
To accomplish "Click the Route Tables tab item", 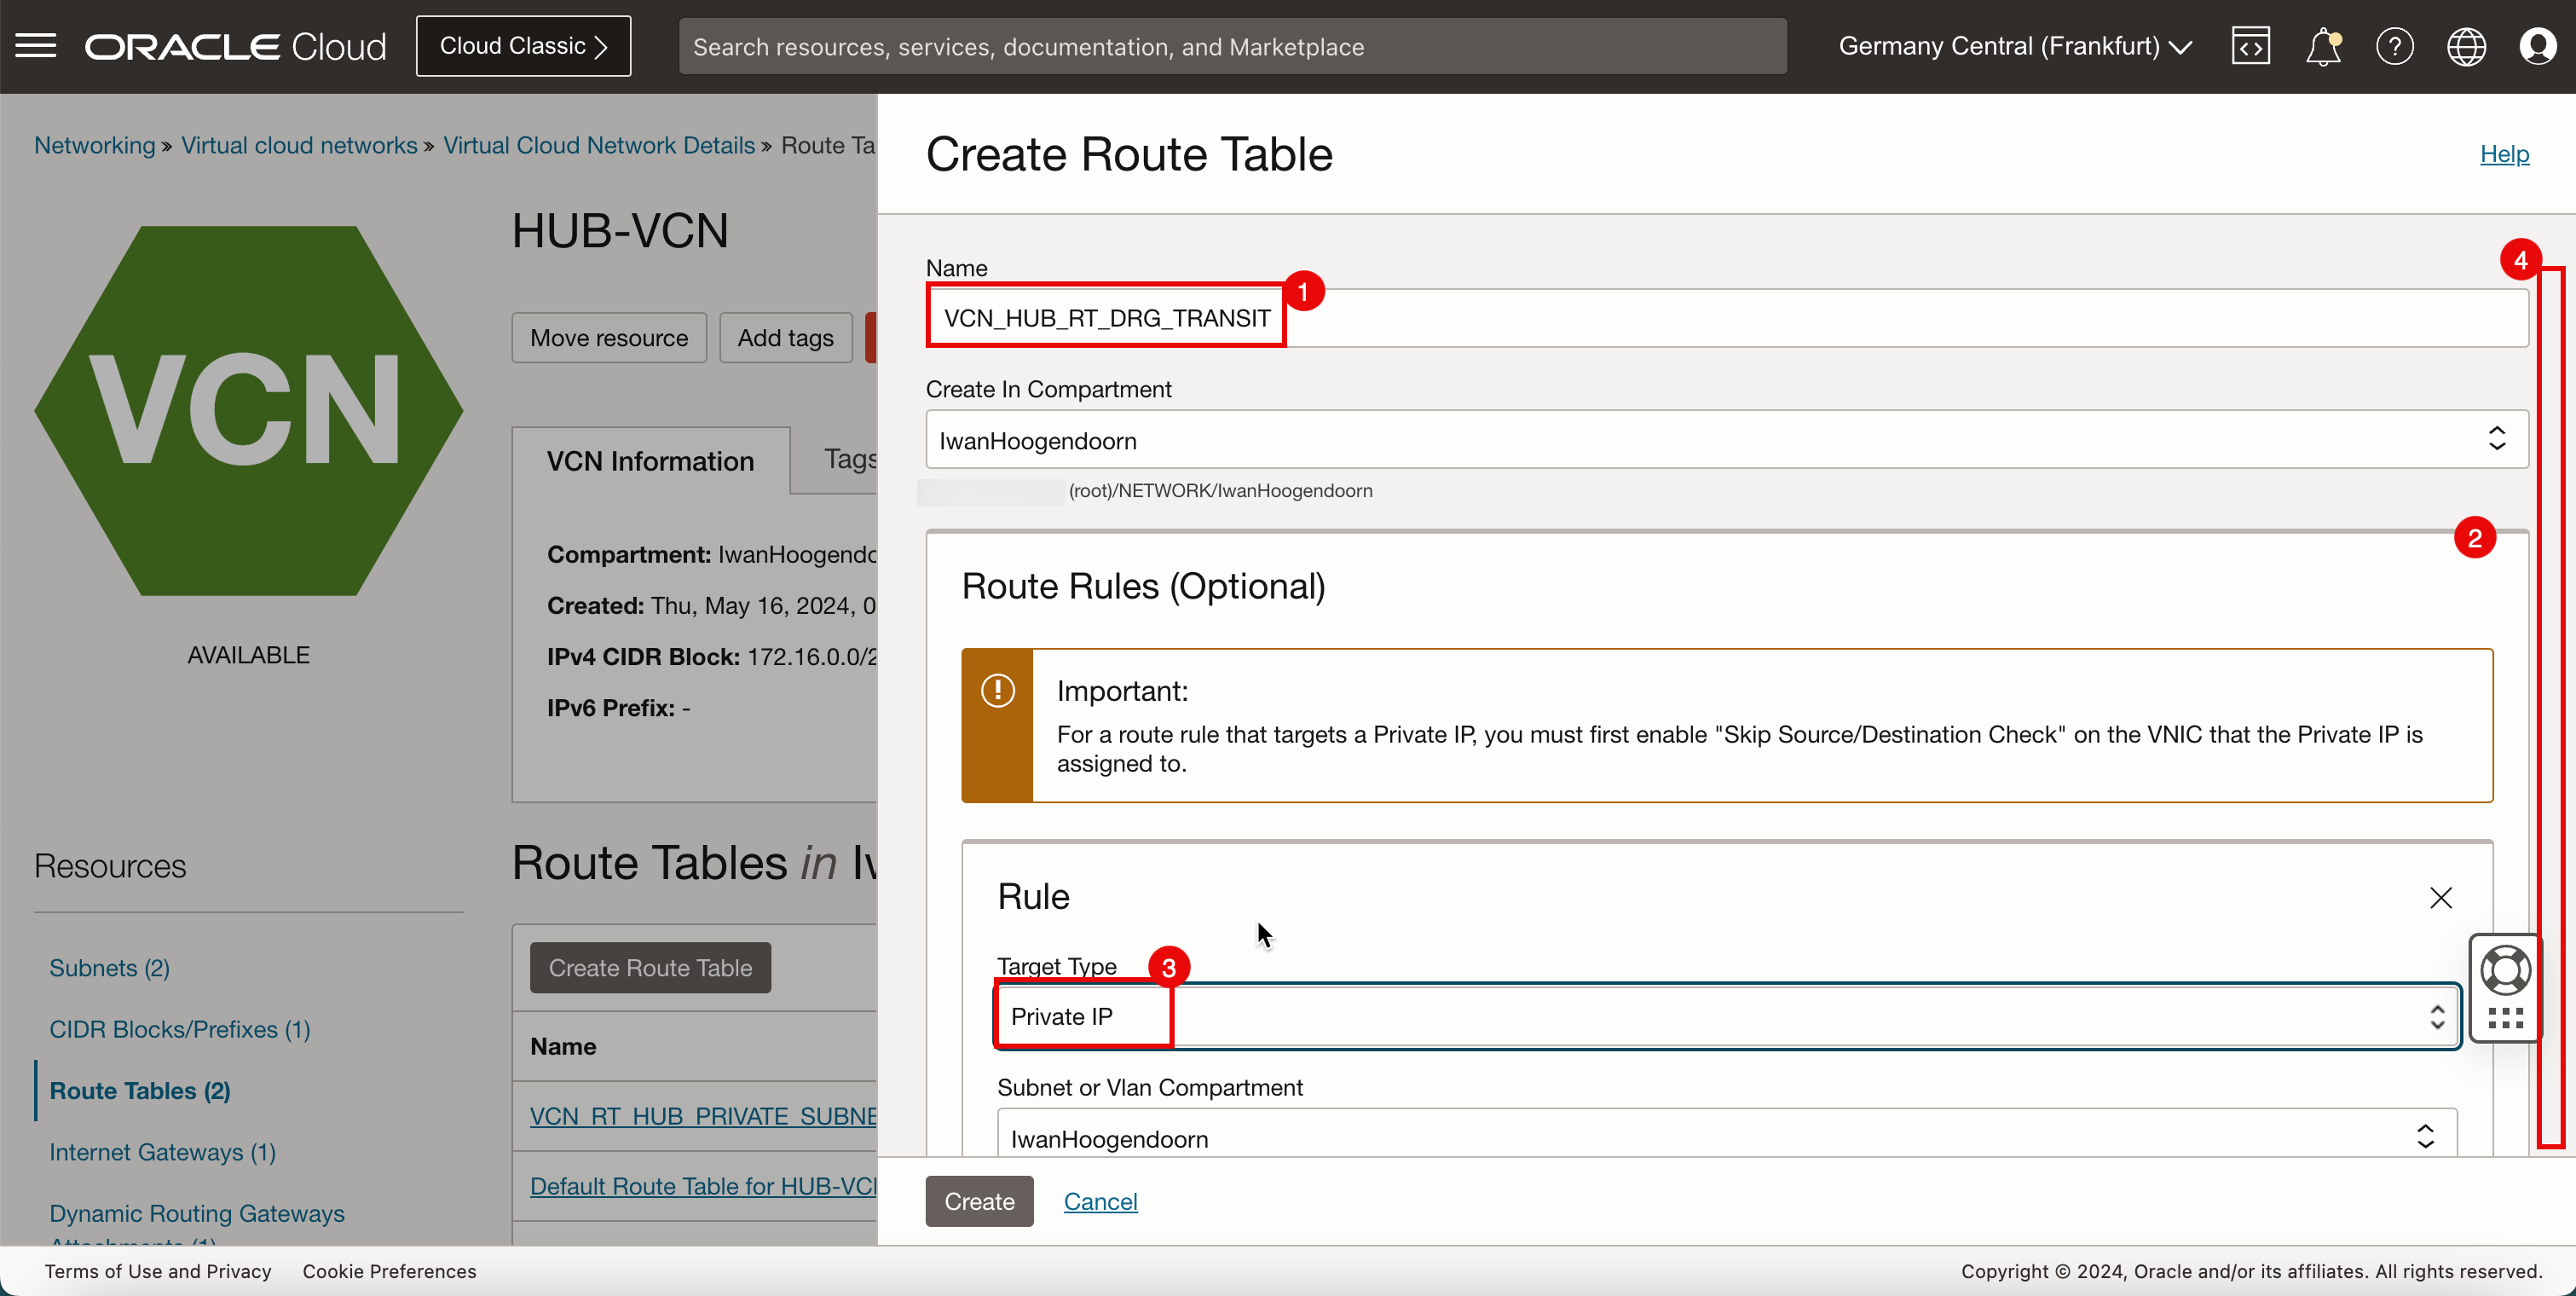I will [x=141, y=1091].
